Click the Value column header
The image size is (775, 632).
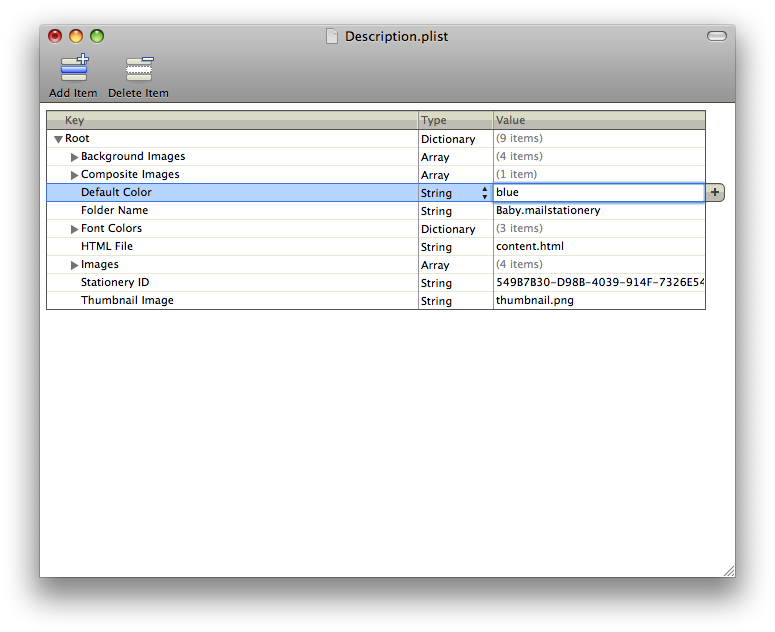click(x=599, y=120)
